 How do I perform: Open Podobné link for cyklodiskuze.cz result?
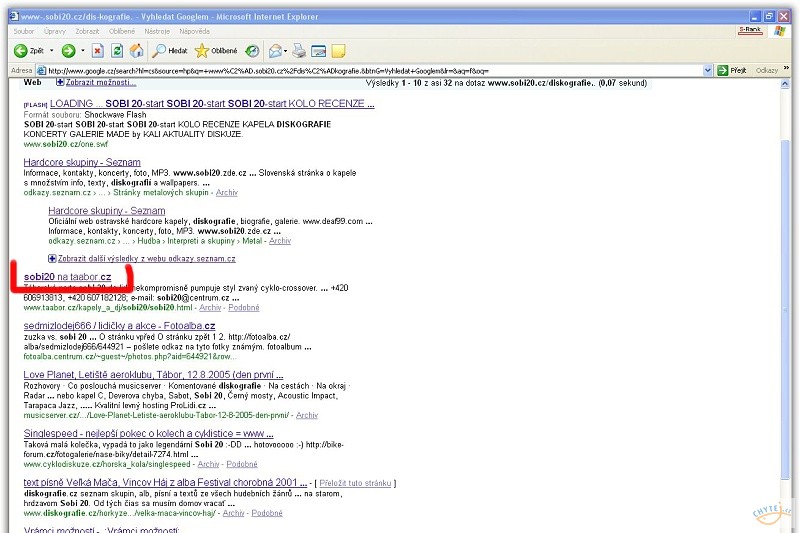(x=242, y=464)
